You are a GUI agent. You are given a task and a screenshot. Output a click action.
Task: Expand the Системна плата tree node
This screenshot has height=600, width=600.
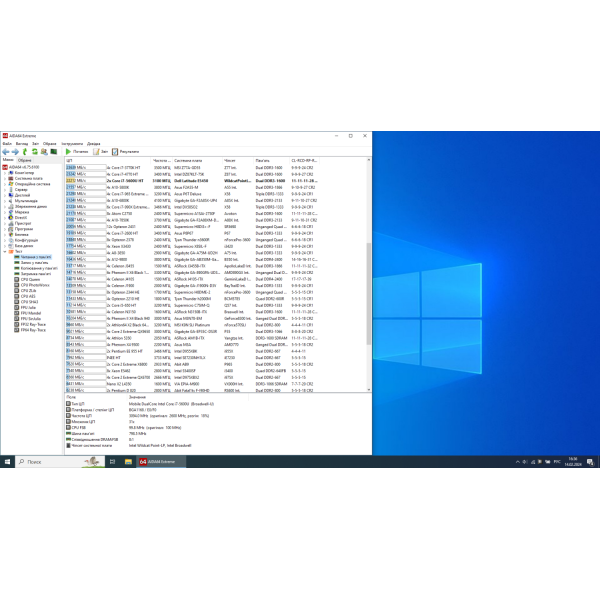(x=5, y=178)
